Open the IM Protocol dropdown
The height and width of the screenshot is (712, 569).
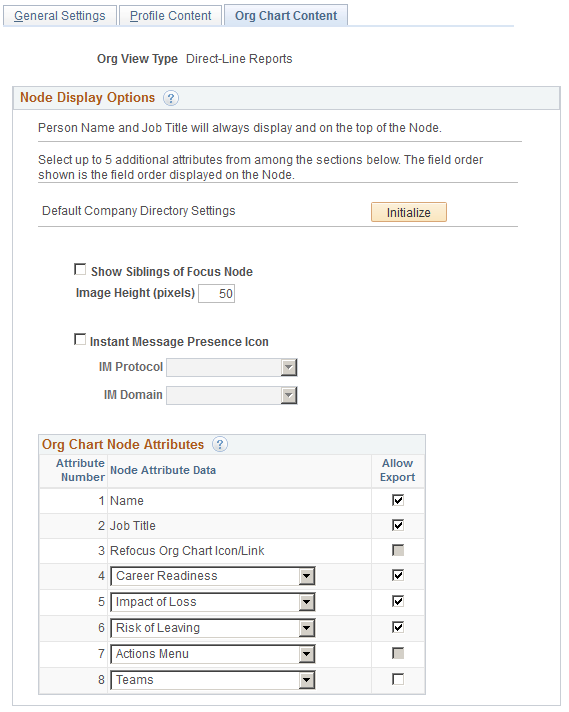pos(232,367)
